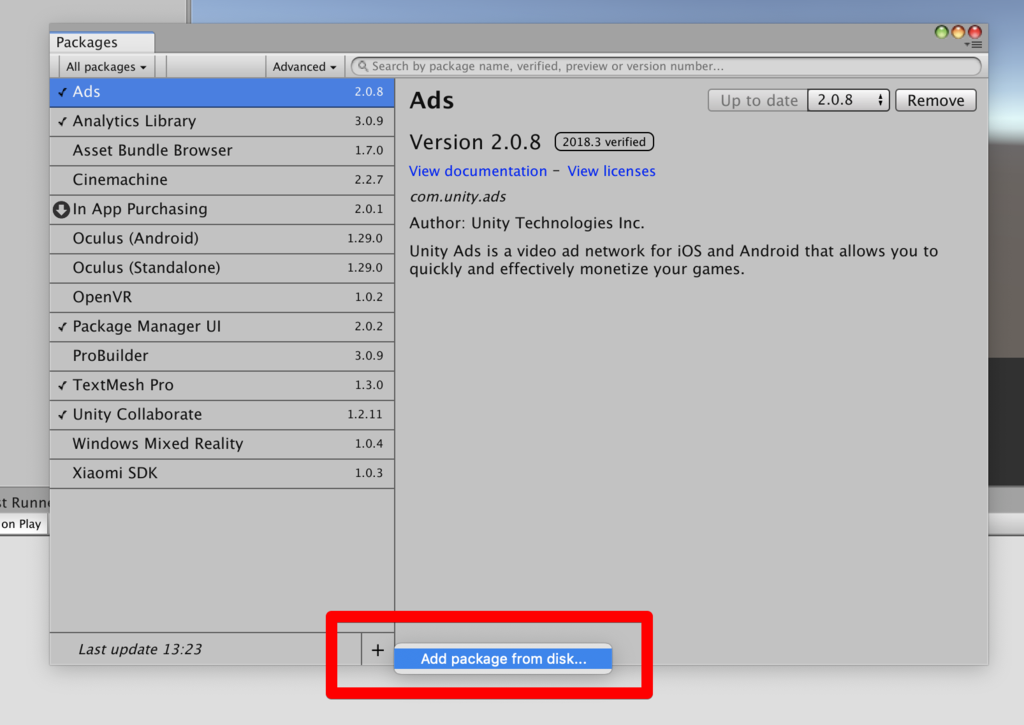Viewport: 1024px width, 725px height.
Task: Click the package search field
Action: [666, 66]
